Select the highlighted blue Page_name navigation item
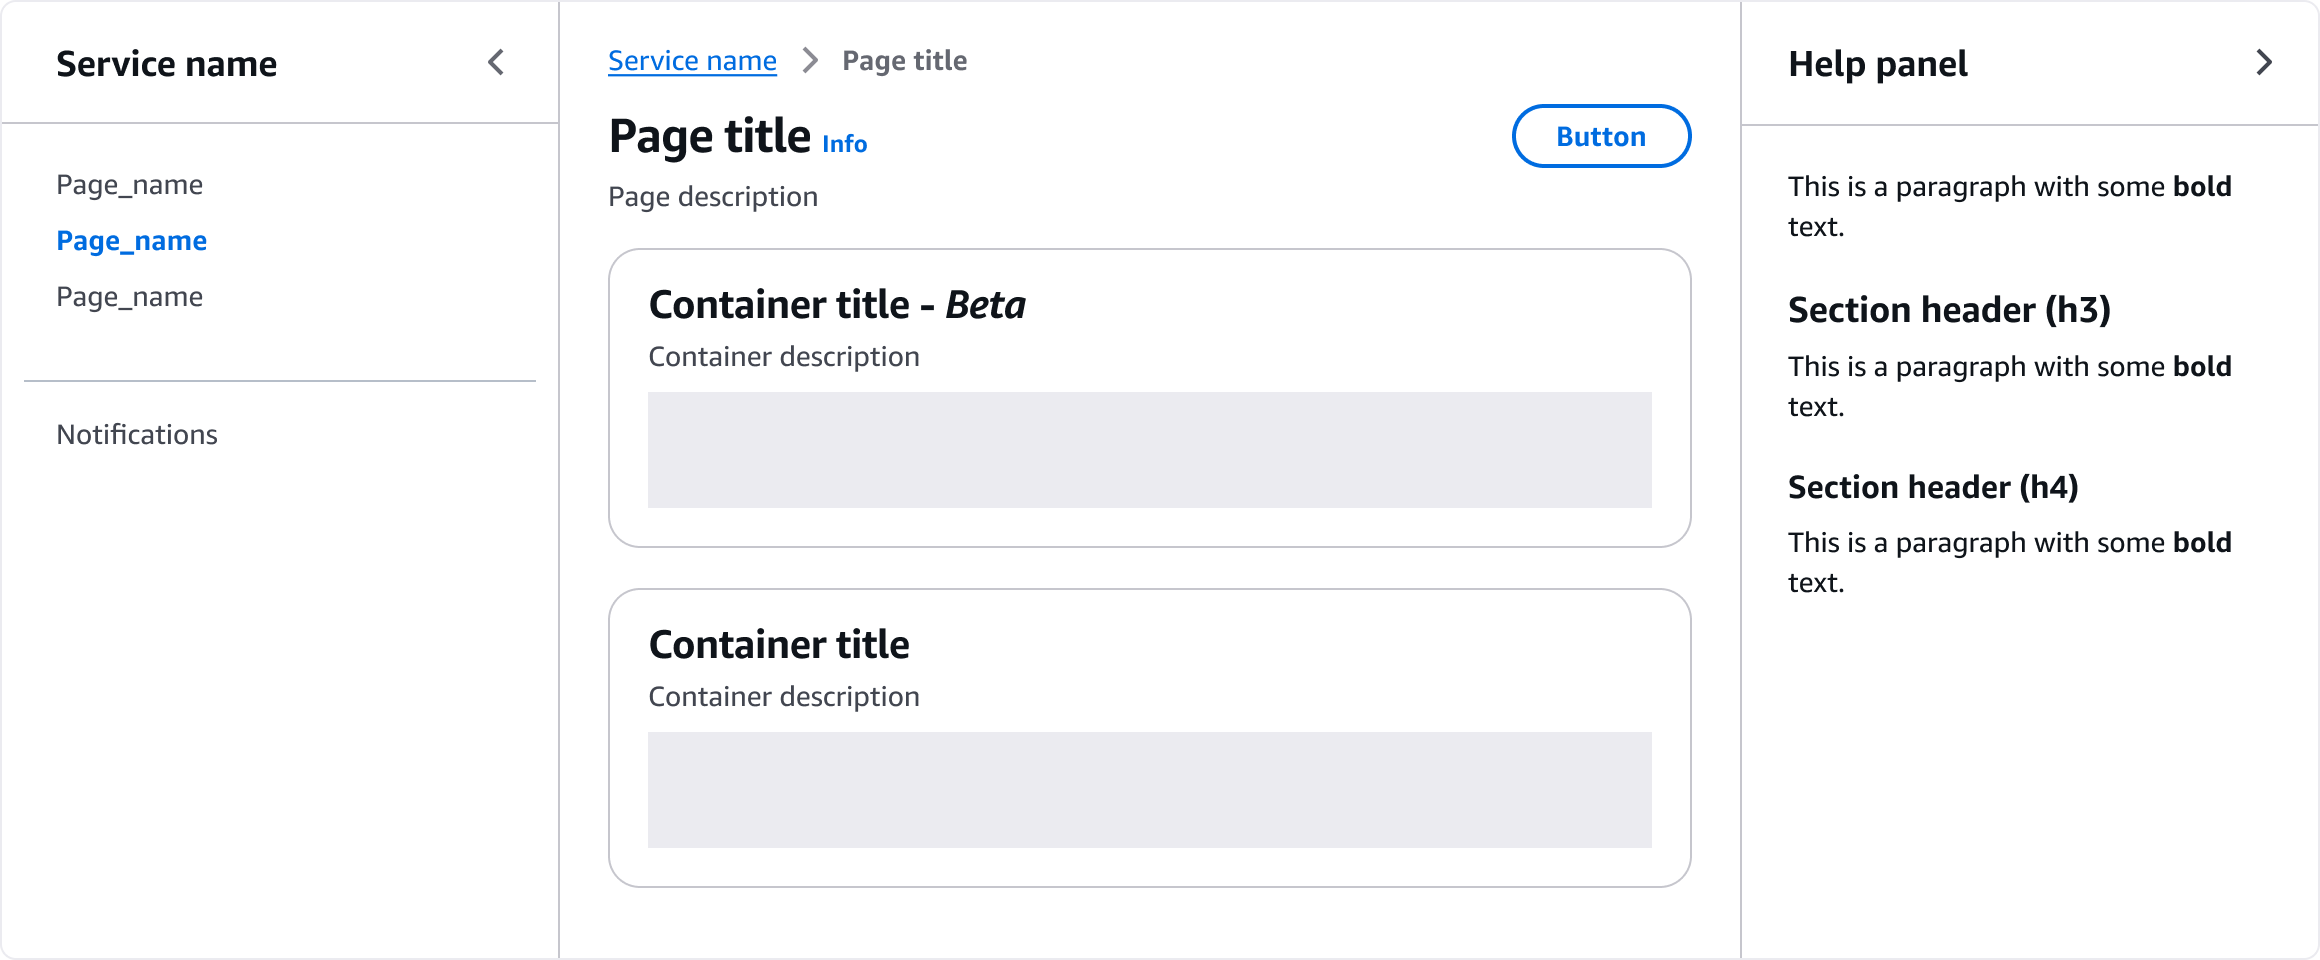 click(131, 241)
